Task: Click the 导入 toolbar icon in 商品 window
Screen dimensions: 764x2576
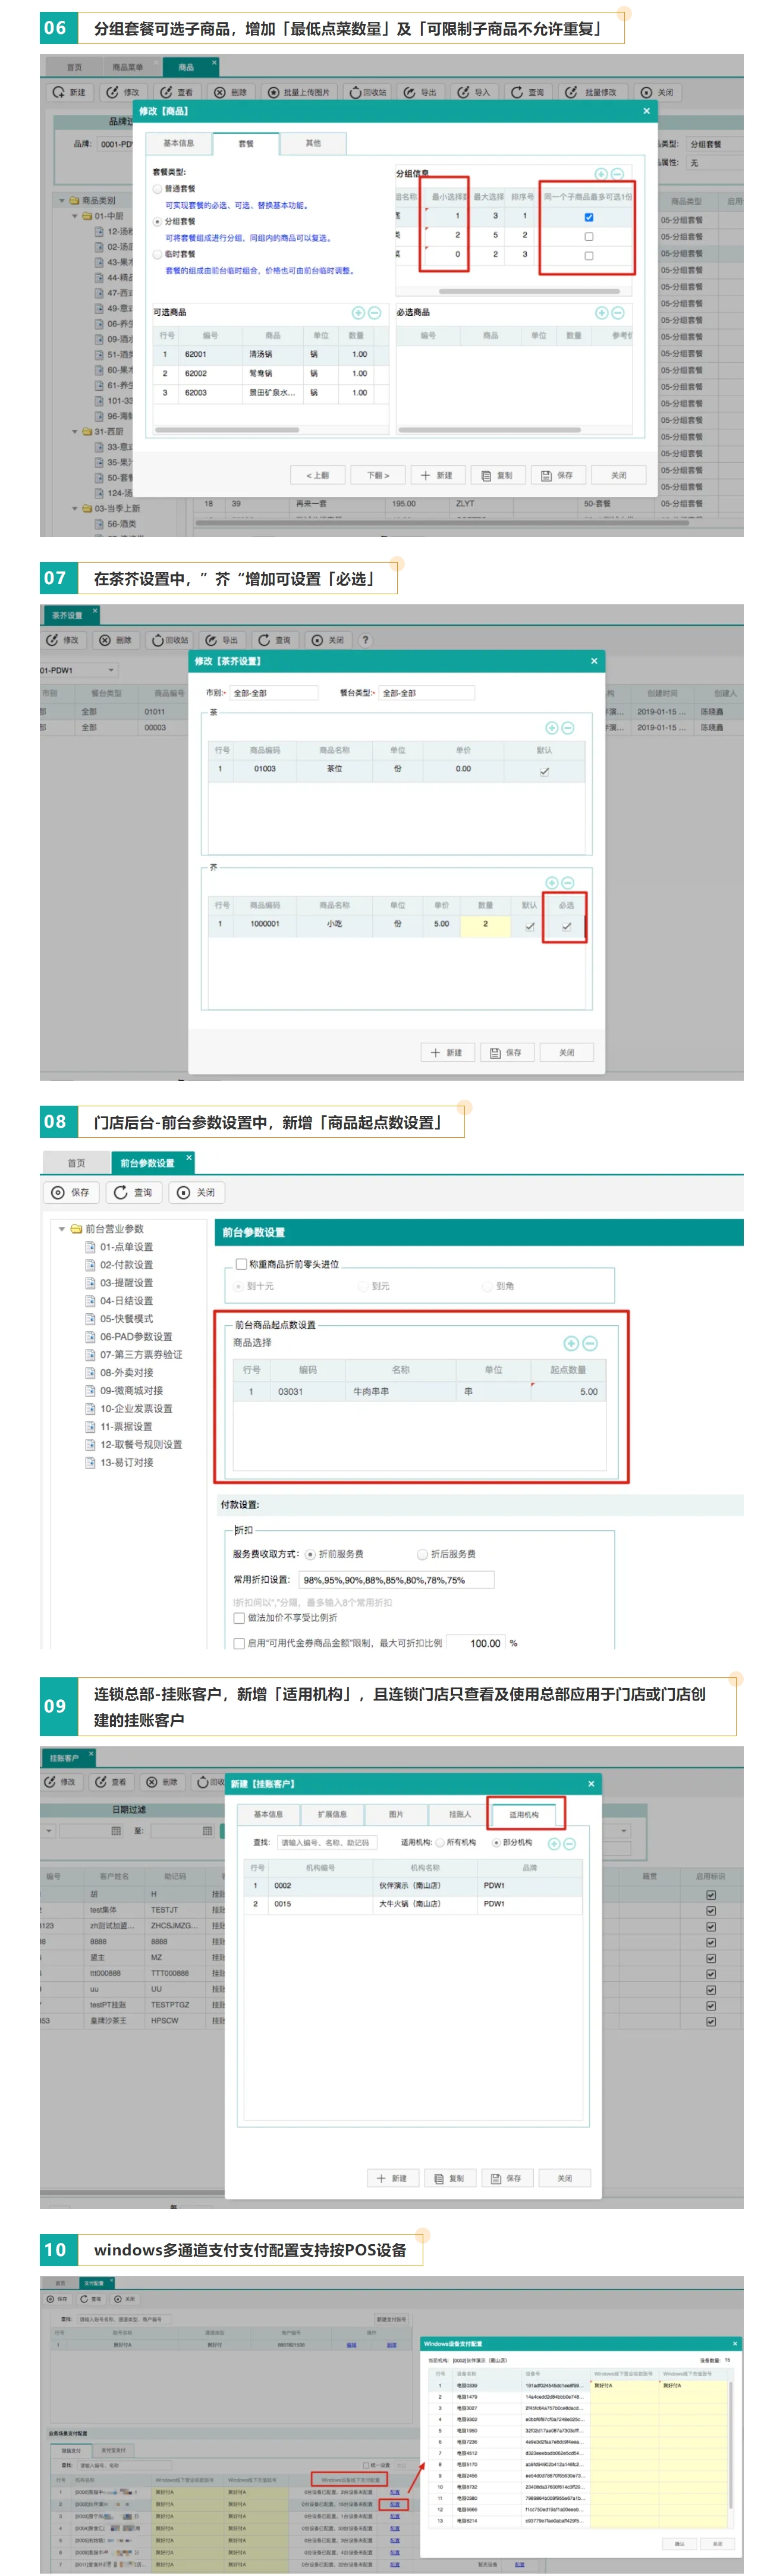Action: pos(463,92)
